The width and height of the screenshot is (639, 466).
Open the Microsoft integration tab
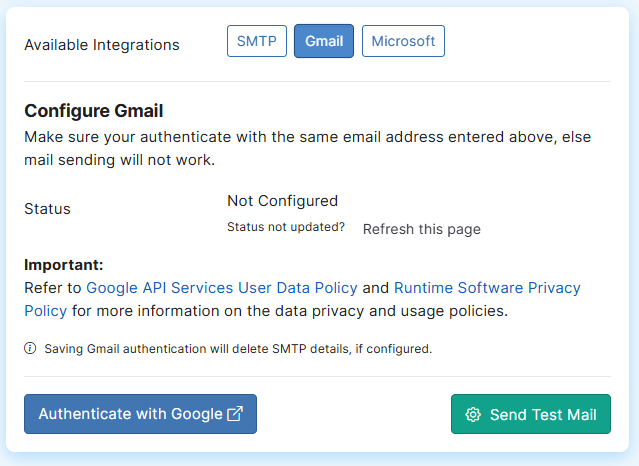coord(403,41)
